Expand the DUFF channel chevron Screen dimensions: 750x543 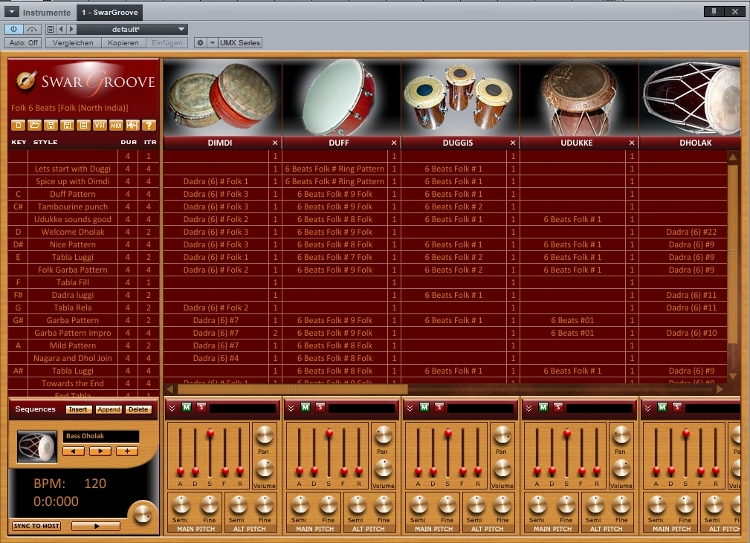pos(290,408)
